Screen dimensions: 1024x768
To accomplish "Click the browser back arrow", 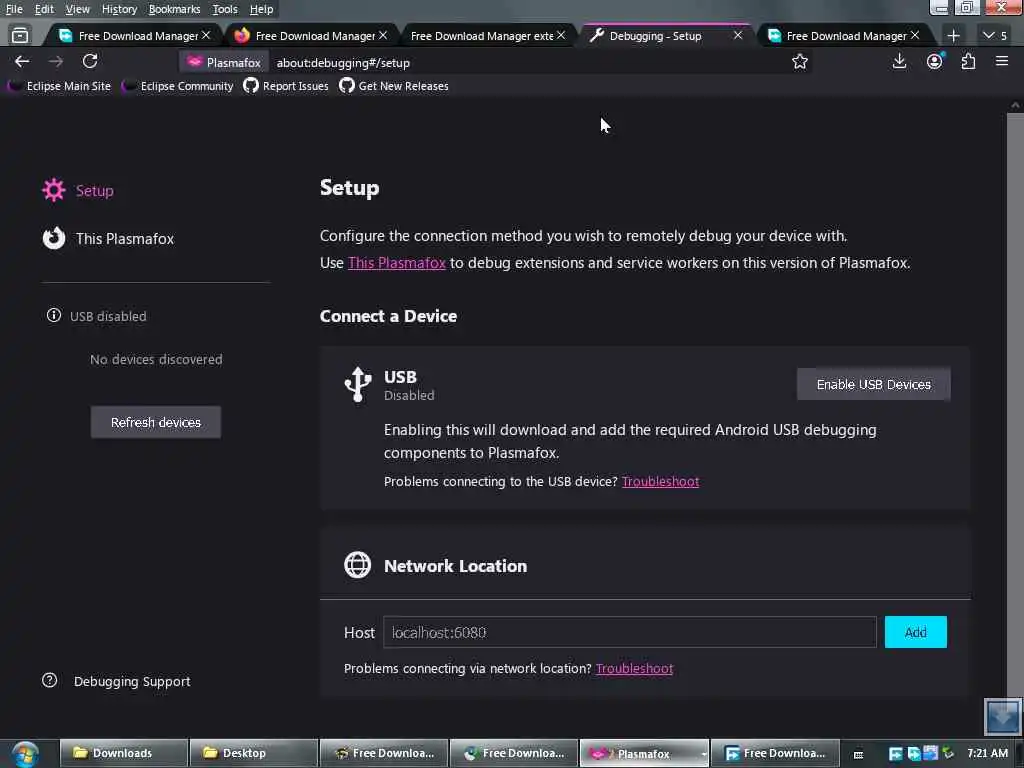I will (x=22, y=61).
